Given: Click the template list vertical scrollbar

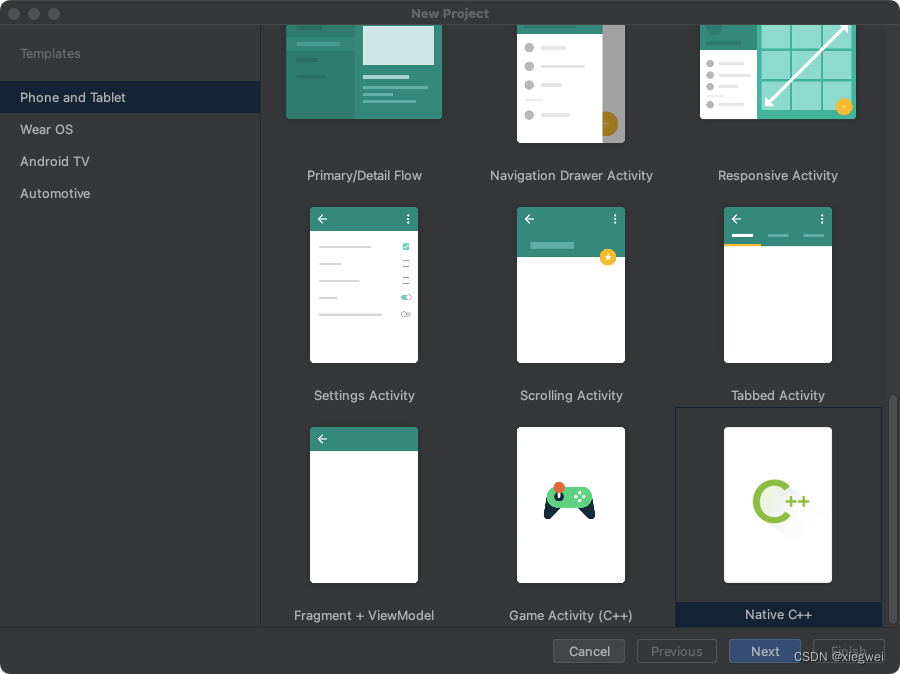Looking at the screenshot, I should (893, 508).
